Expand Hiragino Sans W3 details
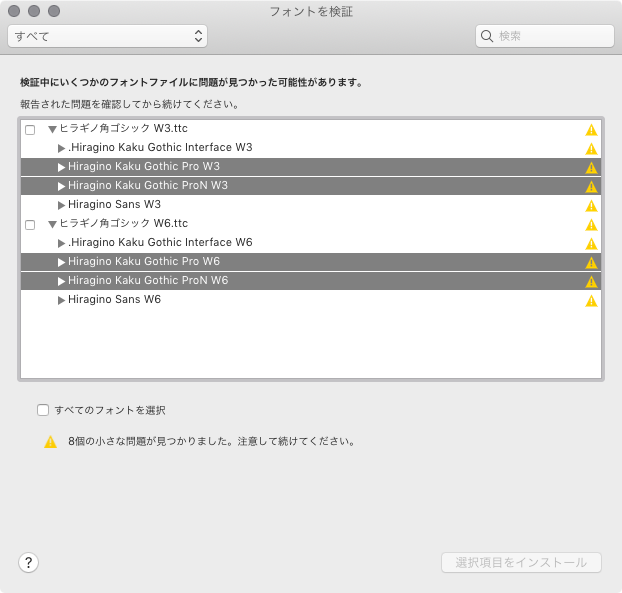 (x=61, y=205)
